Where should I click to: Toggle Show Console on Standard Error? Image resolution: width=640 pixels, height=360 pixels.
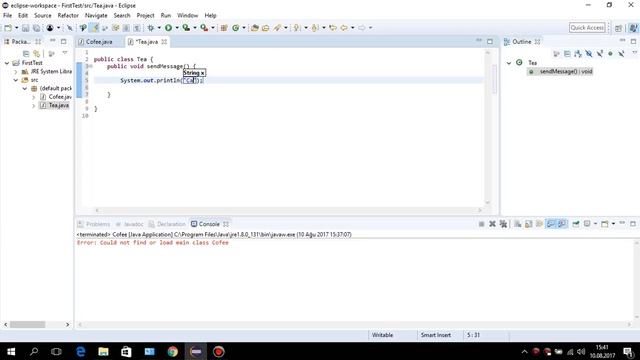click(x=562, y=224)
